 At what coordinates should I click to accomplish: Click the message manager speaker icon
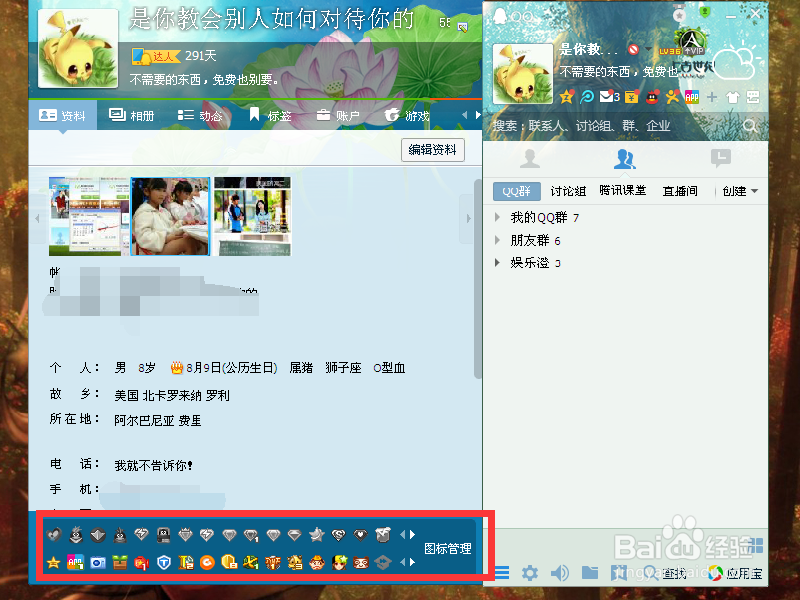(560, 573)
